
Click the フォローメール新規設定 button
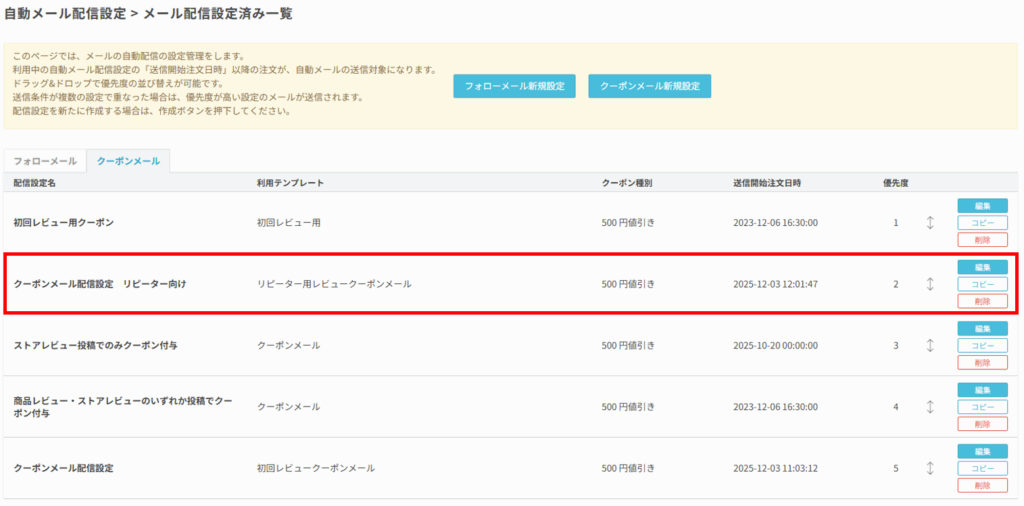(514, 87)
